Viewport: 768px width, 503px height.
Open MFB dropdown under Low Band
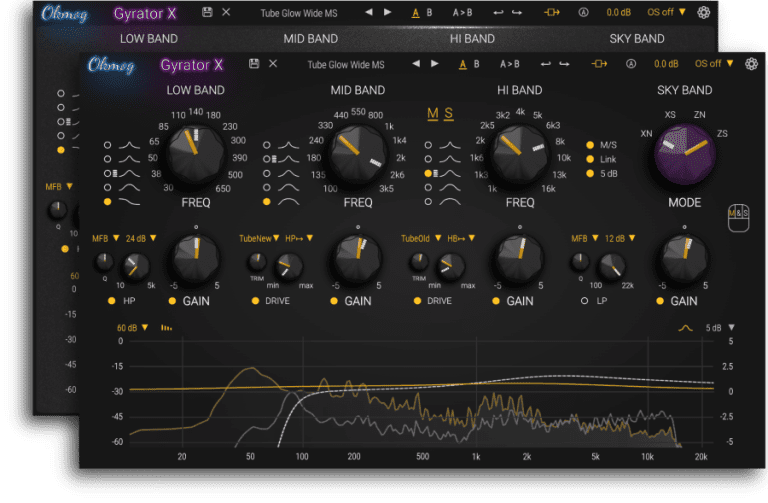106,239
